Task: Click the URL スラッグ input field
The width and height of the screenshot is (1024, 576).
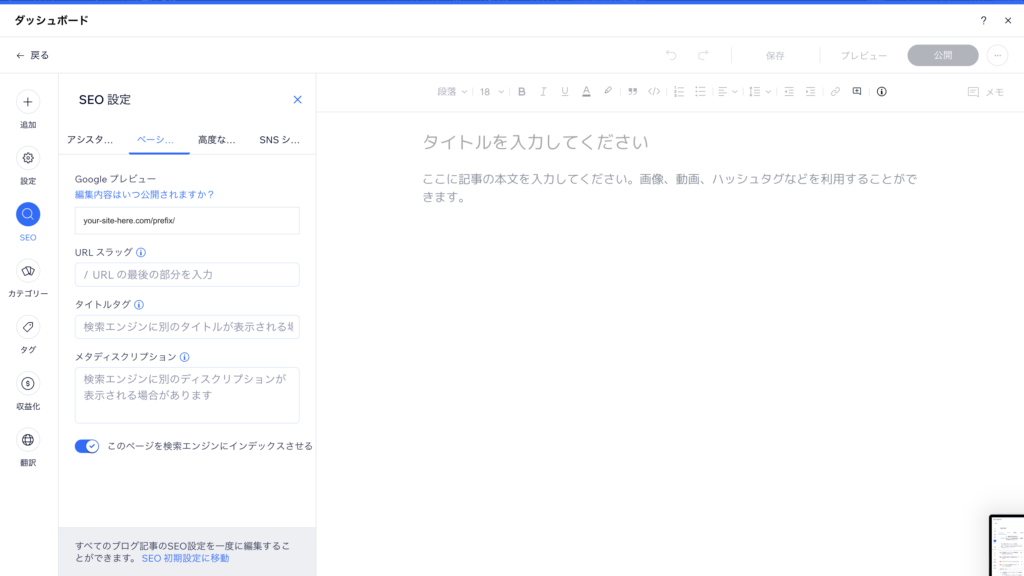Action: click(x=187, y=275)
